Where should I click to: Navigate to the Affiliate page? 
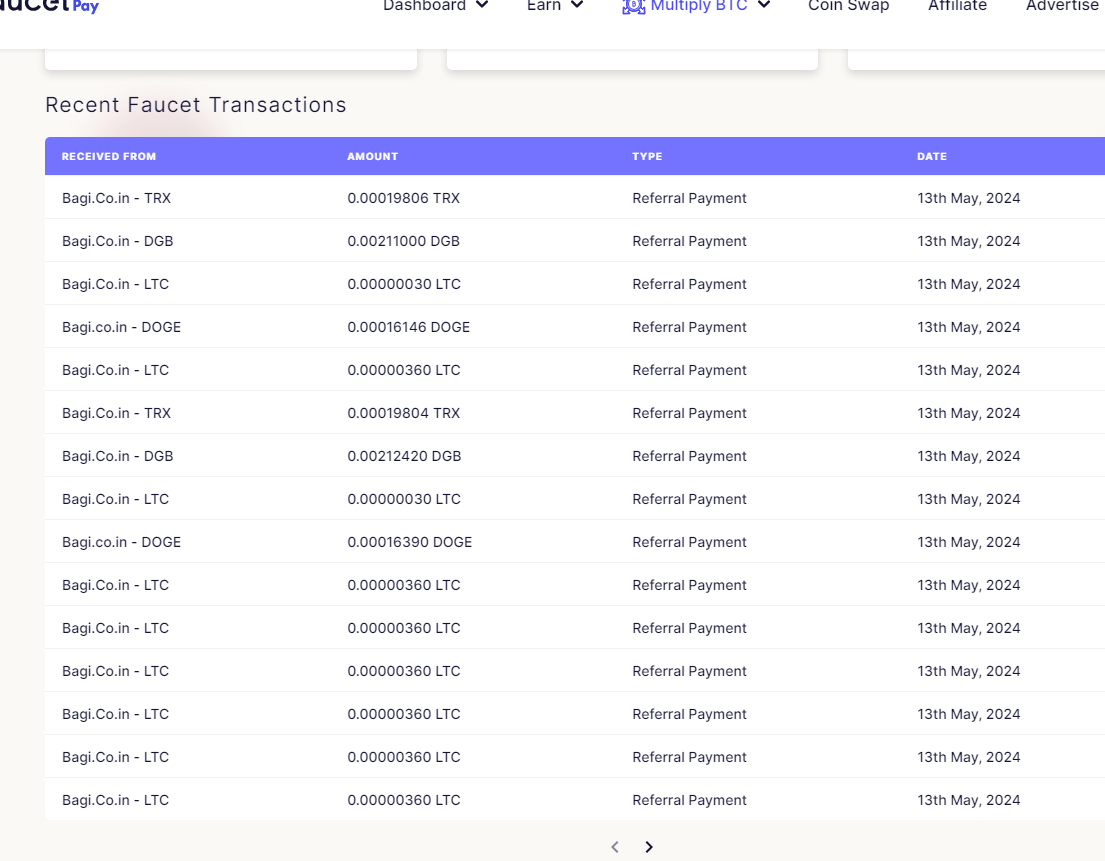(x=957, y=6)
